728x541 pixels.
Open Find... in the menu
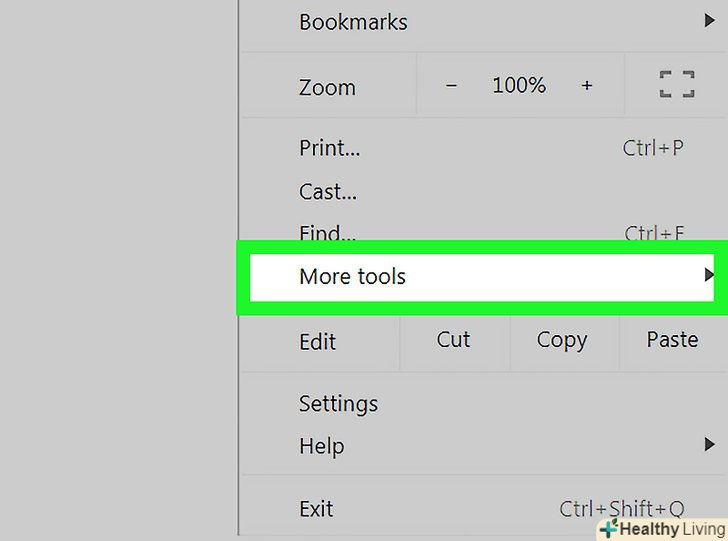click(327, 234)
